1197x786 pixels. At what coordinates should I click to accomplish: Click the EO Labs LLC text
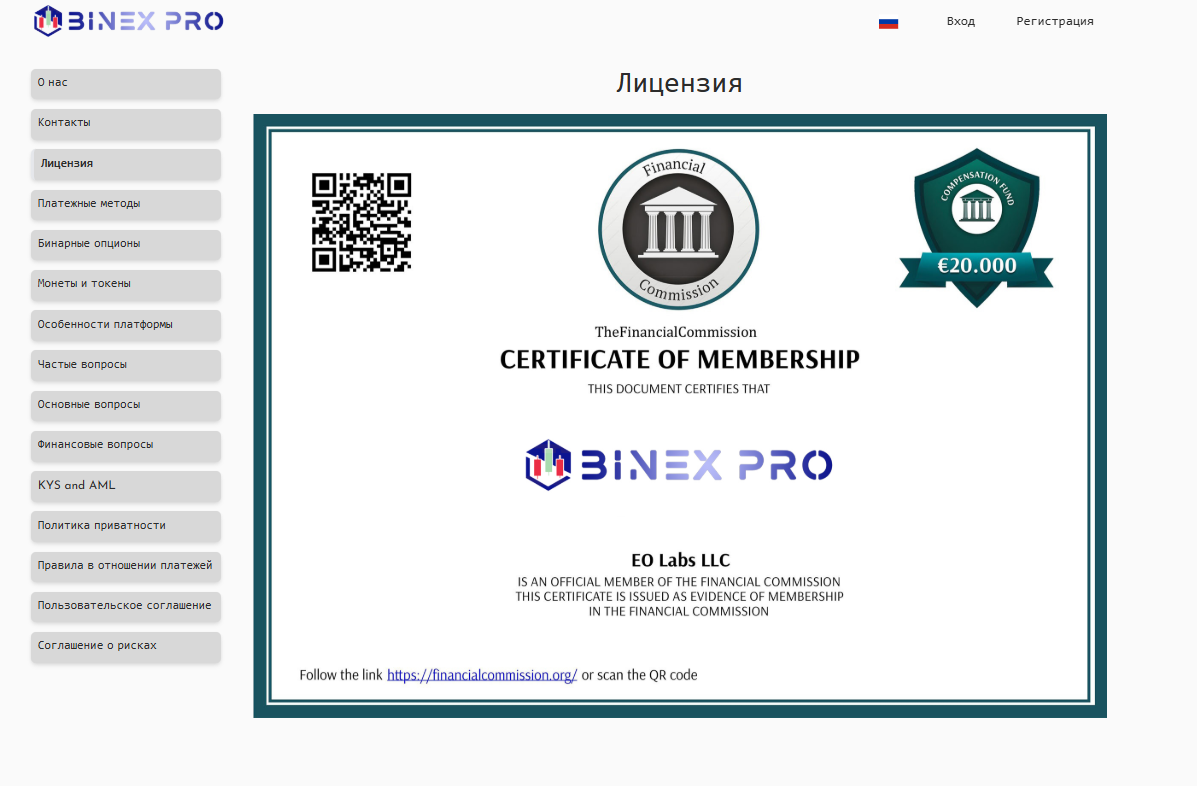tap(680, 560)
